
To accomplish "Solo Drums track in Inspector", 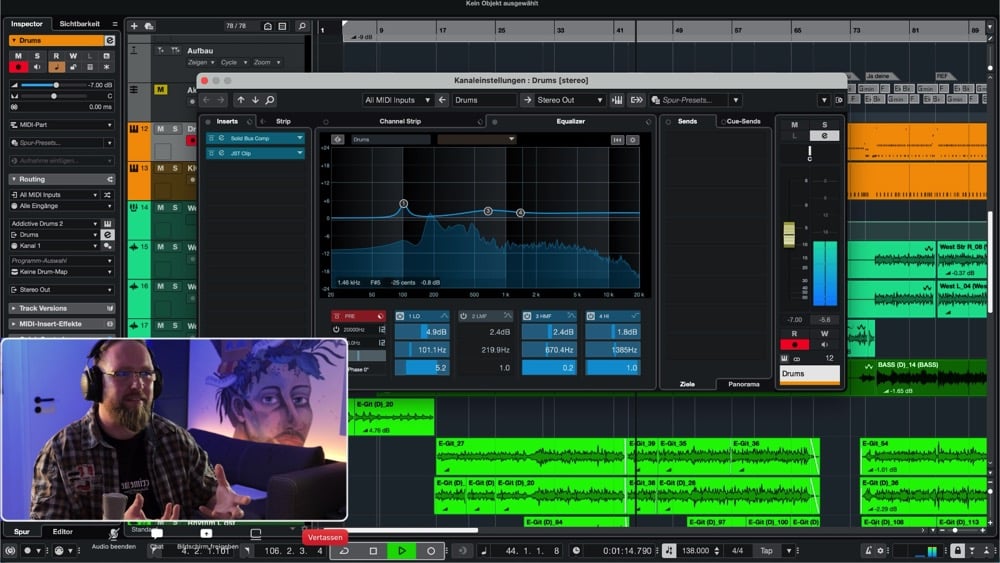I will coord(37,56).
